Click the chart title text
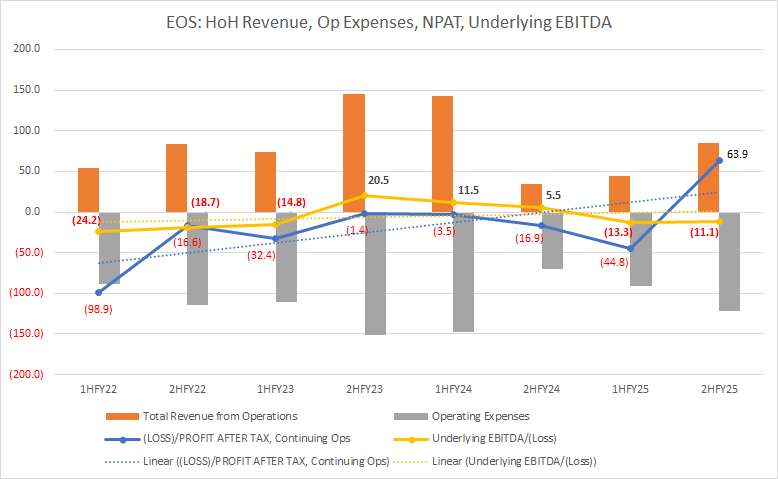 [389, 22]
